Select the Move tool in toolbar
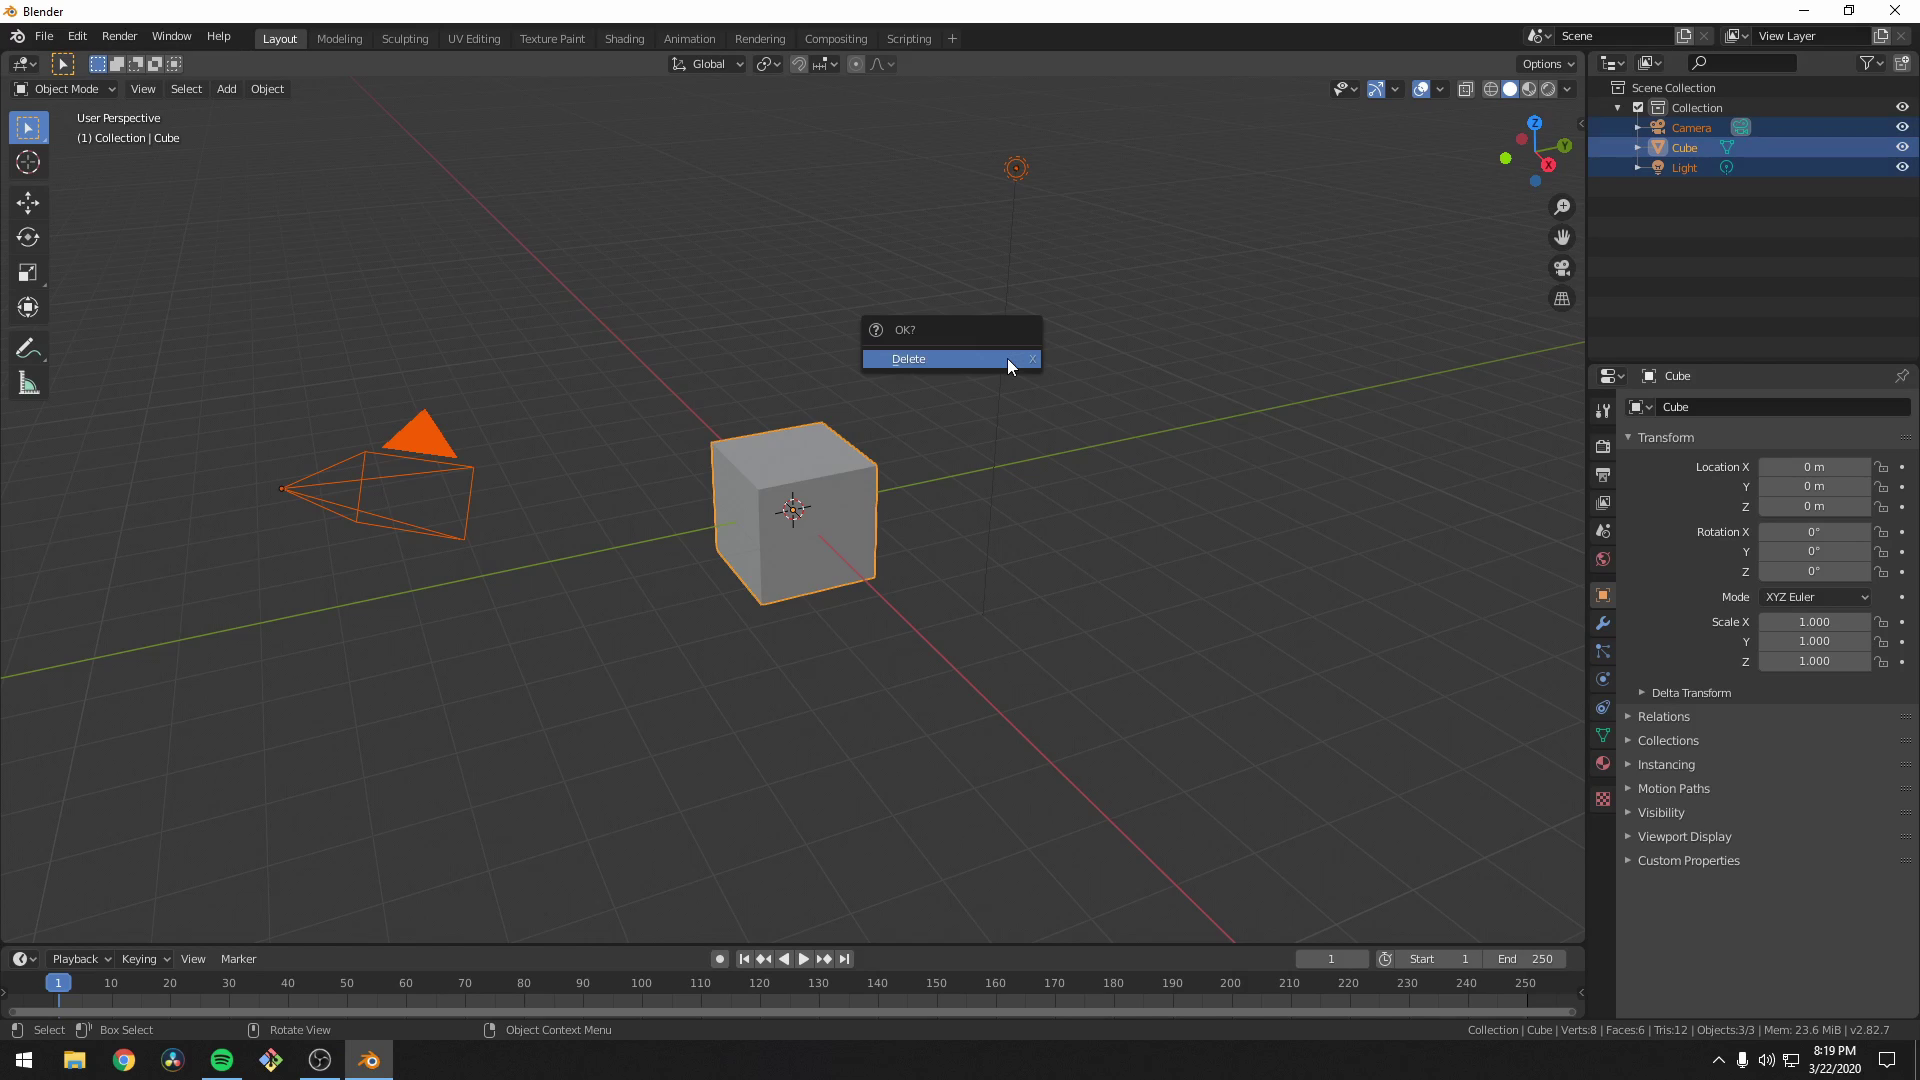 (28, 200)
